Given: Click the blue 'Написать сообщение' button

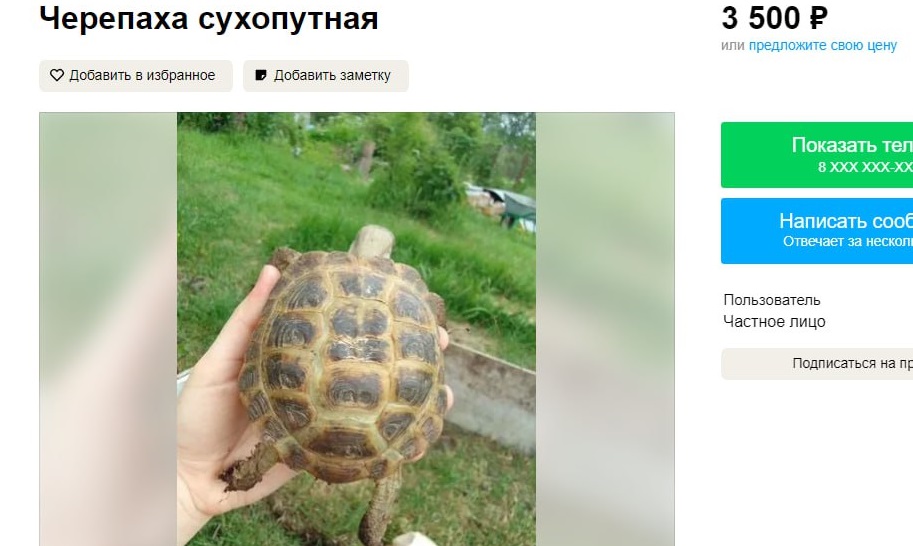Looking at the screenshot, I should point(817,231).
